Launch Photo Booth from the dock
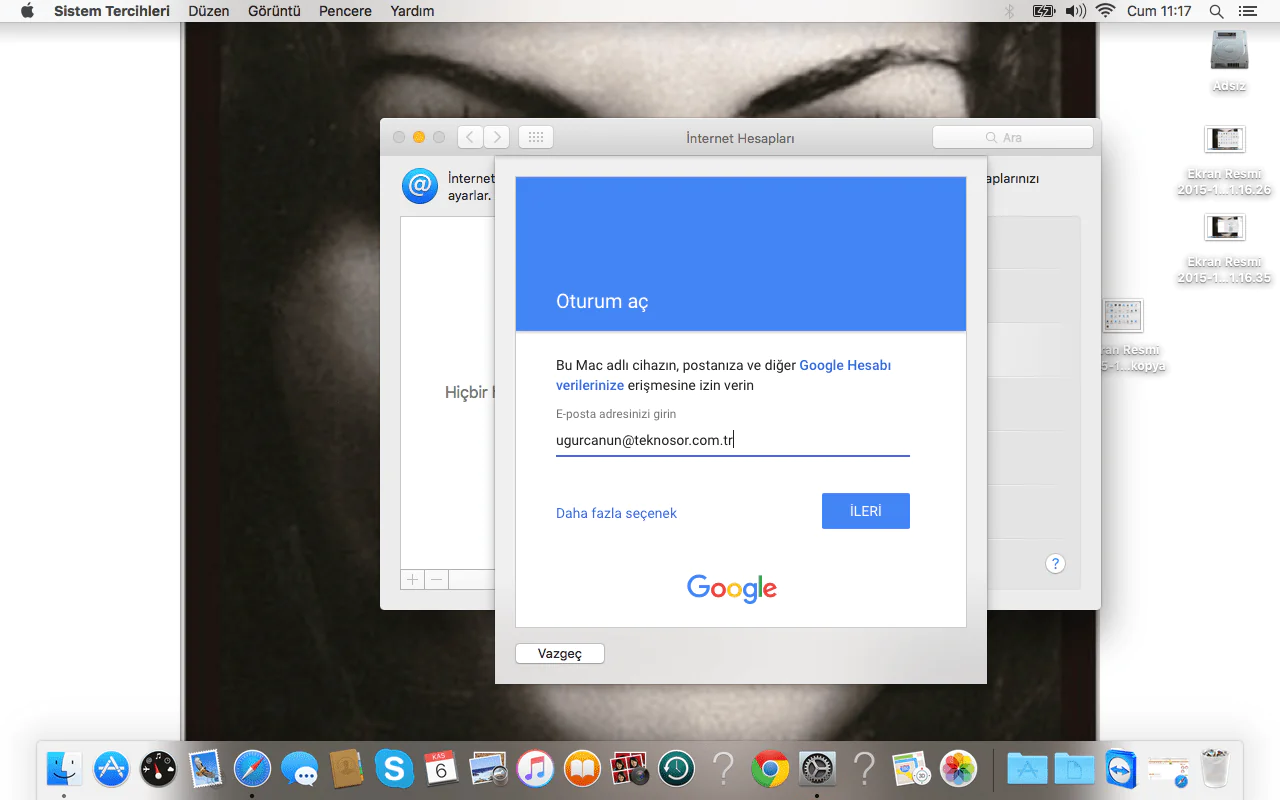The height and width of the screenshot is (800, 1280). click(x=629, y=768)
